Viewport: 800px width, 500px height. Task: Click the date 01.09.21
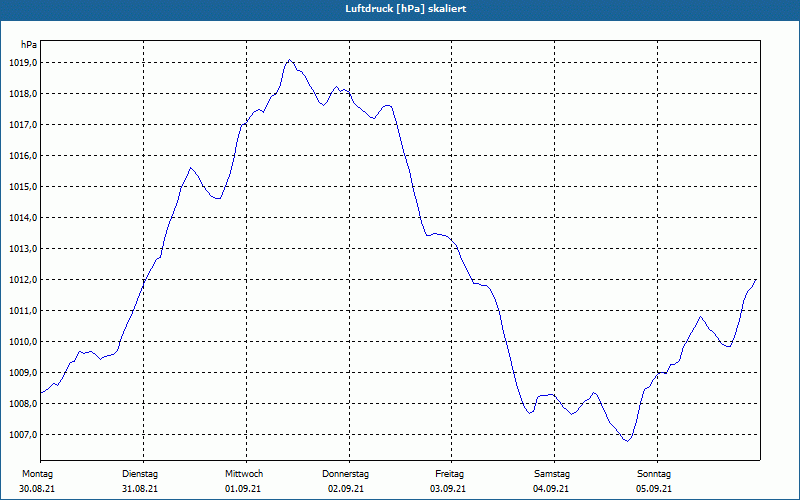tap(243, 489)
